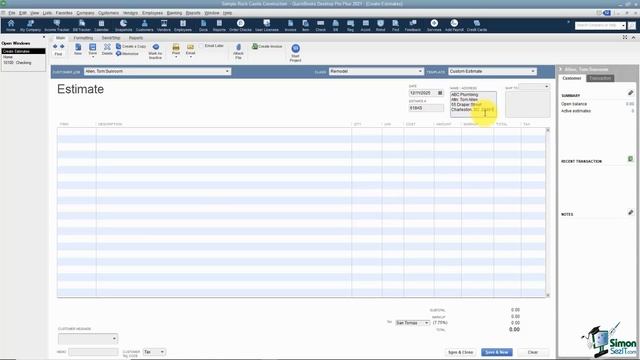640x360 pixels.
Task: Click the Estimate number field
Action: coord(426,108)
